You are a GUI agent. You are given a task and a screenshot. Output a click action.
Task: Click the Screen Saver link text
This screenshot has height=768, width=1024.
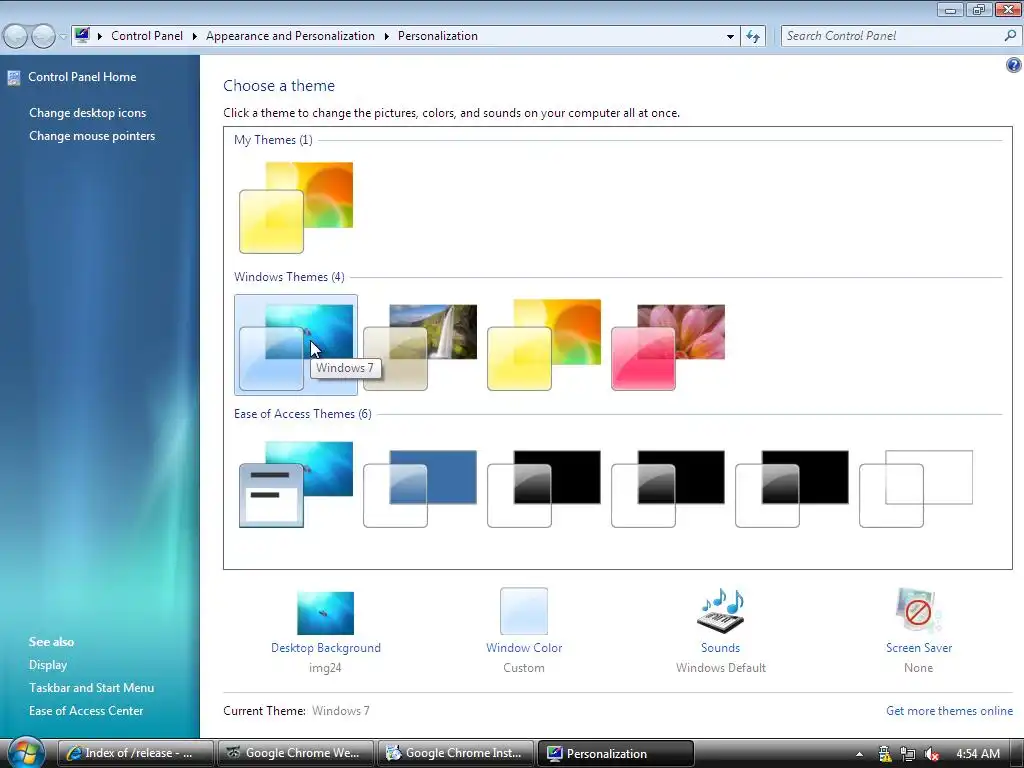tap(919, 648)
